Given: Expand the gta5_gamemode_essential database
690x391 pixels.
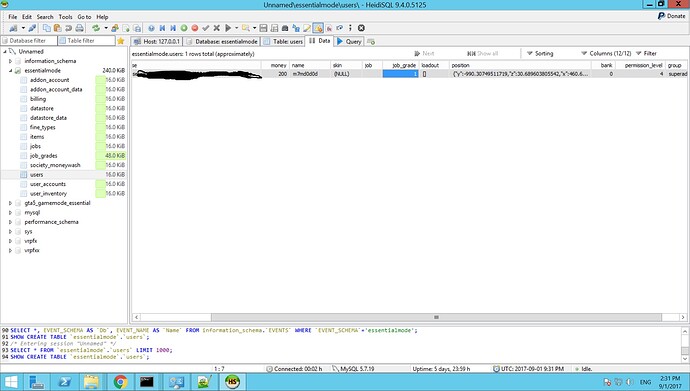Looking at the screenshot, I should click(x=11, y=203).
